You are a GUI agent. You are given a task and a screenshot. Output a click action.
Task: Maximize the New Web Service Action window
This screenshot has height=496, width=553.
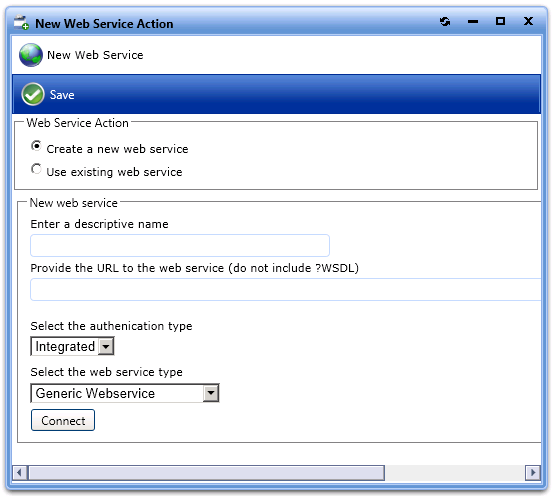coord(500,21)
